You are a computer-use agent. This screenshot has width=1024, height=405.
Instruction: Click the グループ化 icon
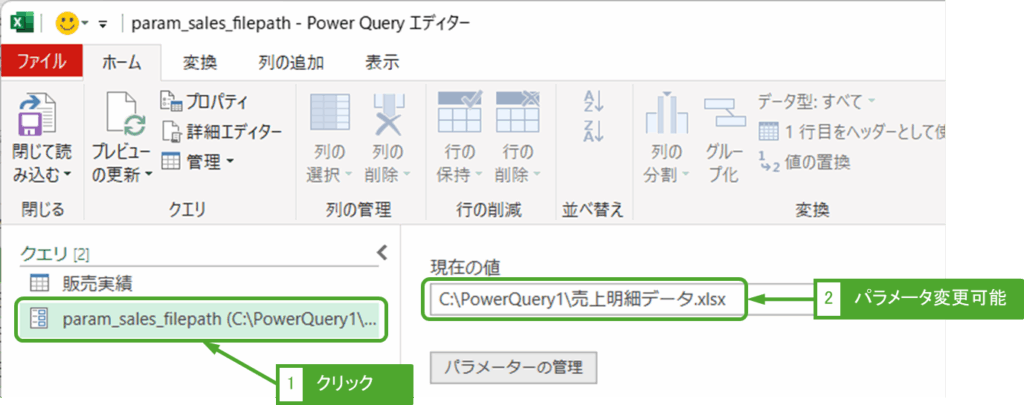click(x=724, y=112)
